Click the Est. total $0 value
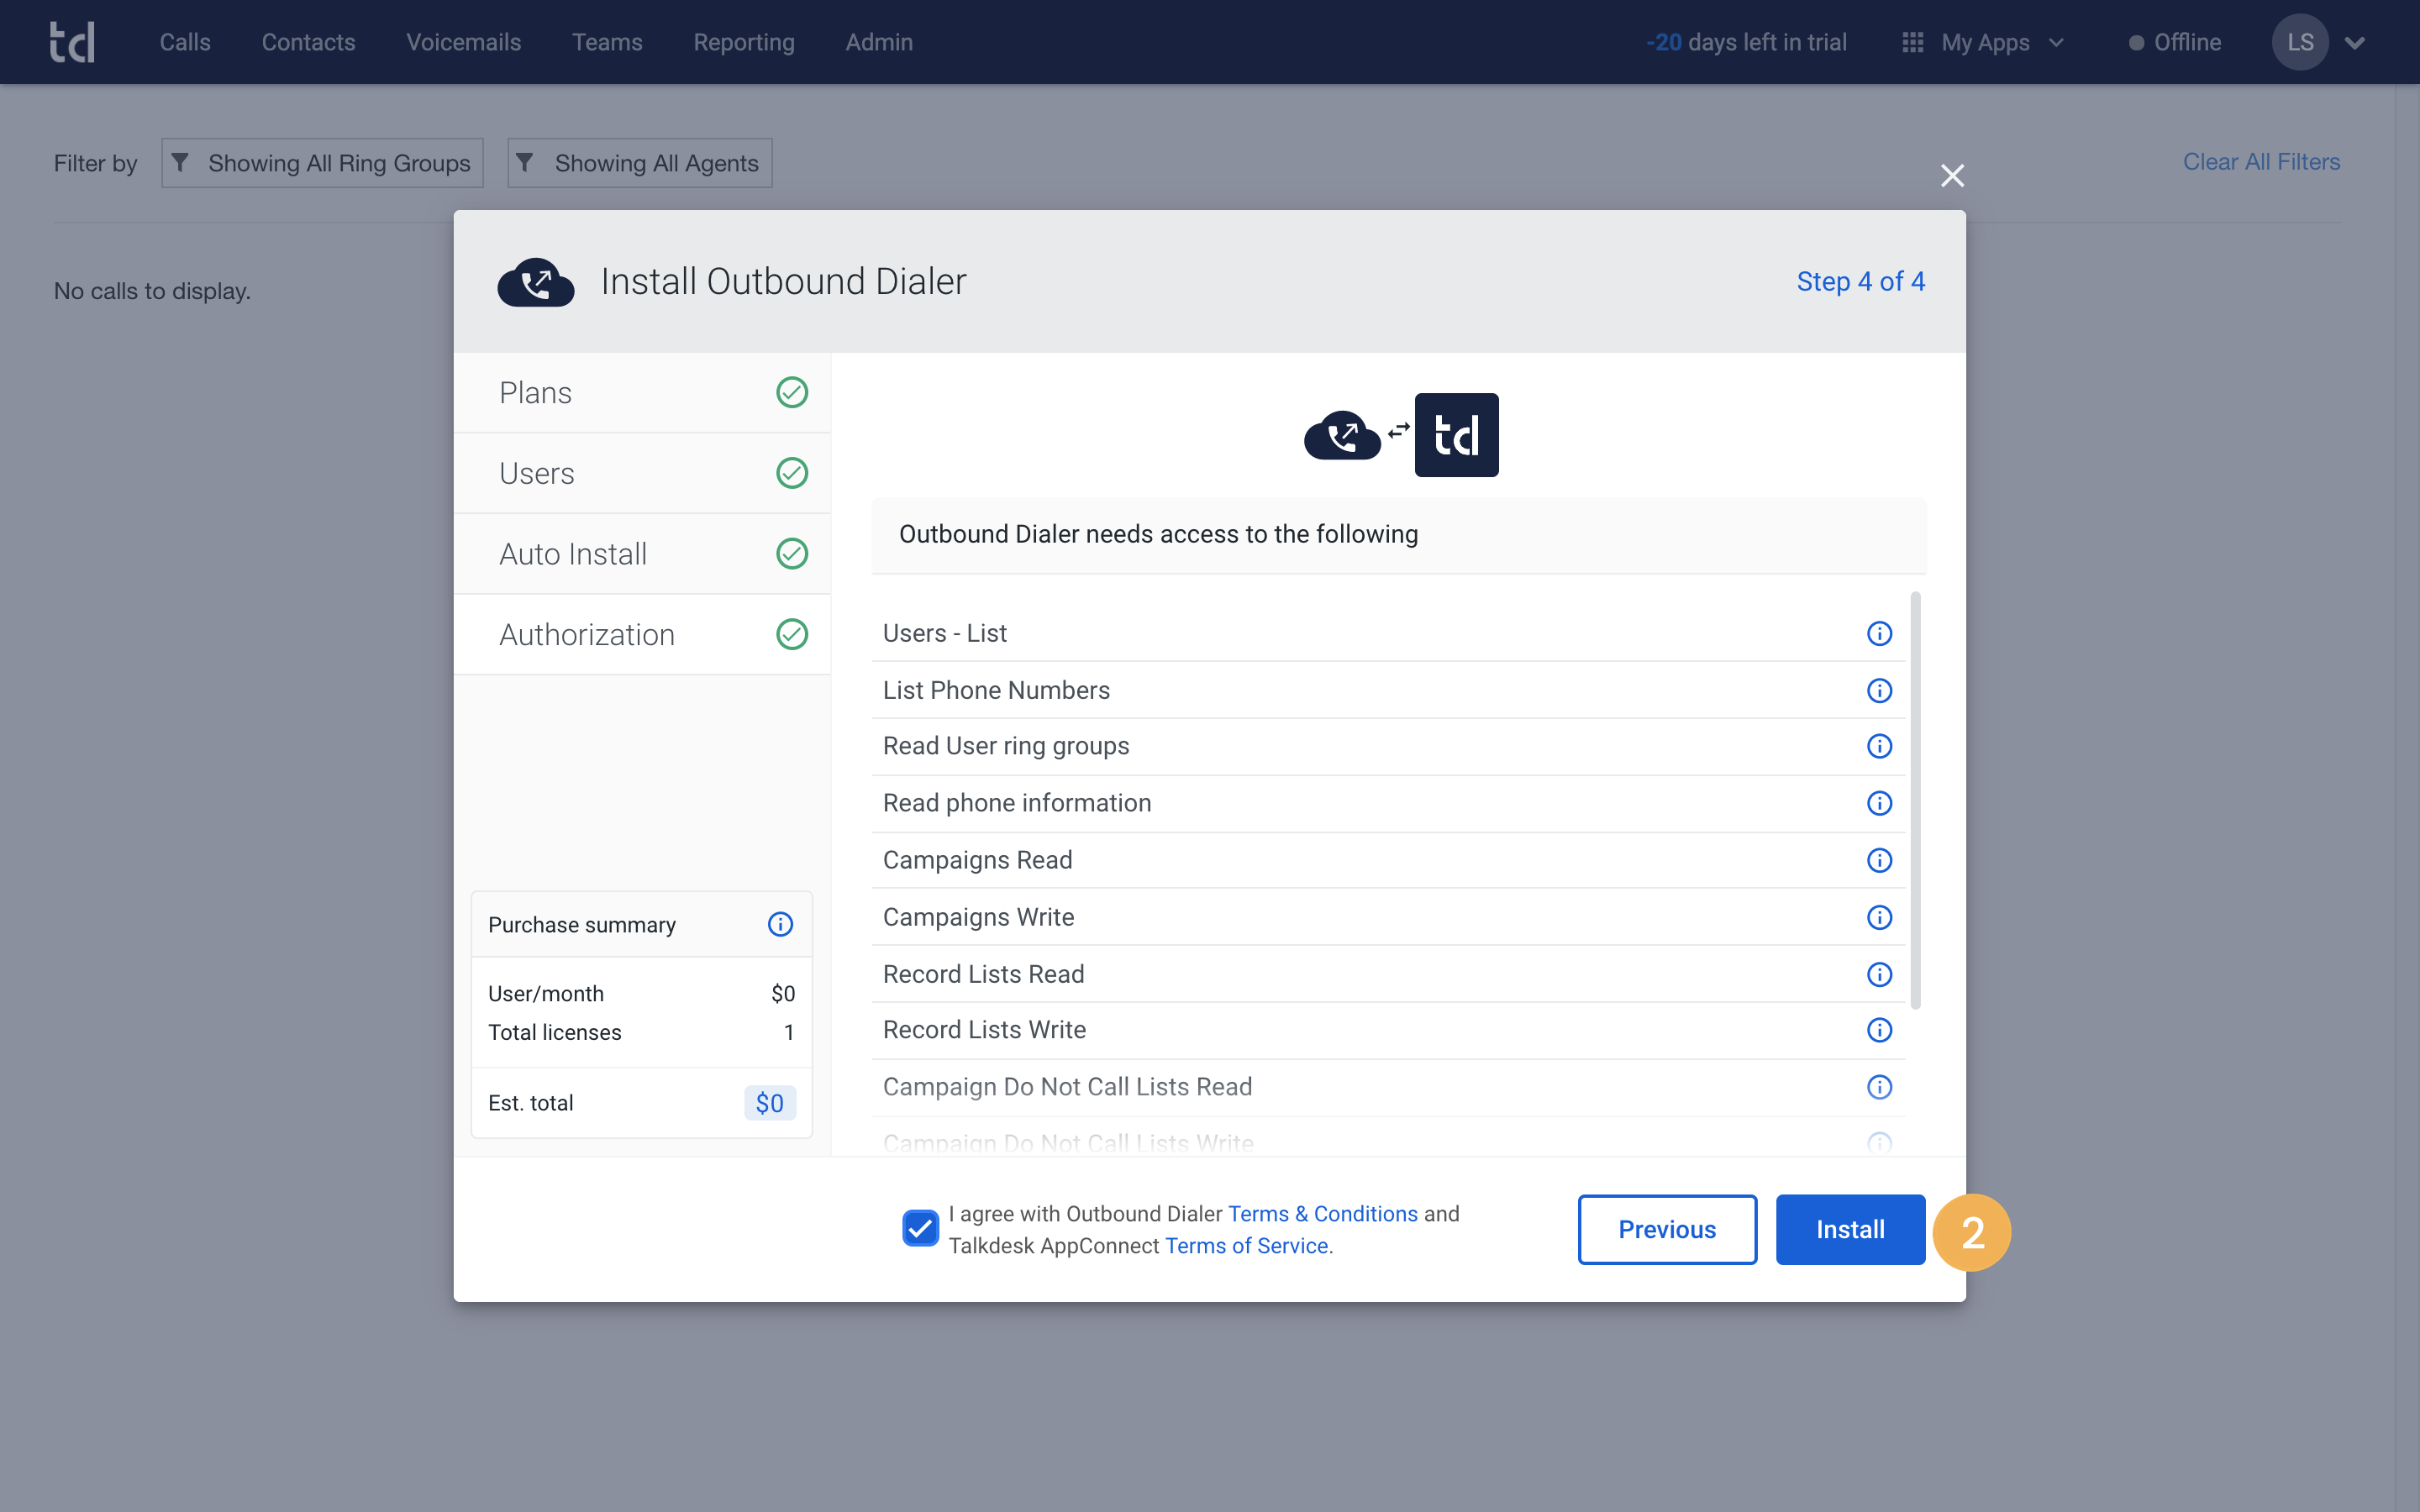The width and height of the screenshot is (2420, 1512). 770,1103
